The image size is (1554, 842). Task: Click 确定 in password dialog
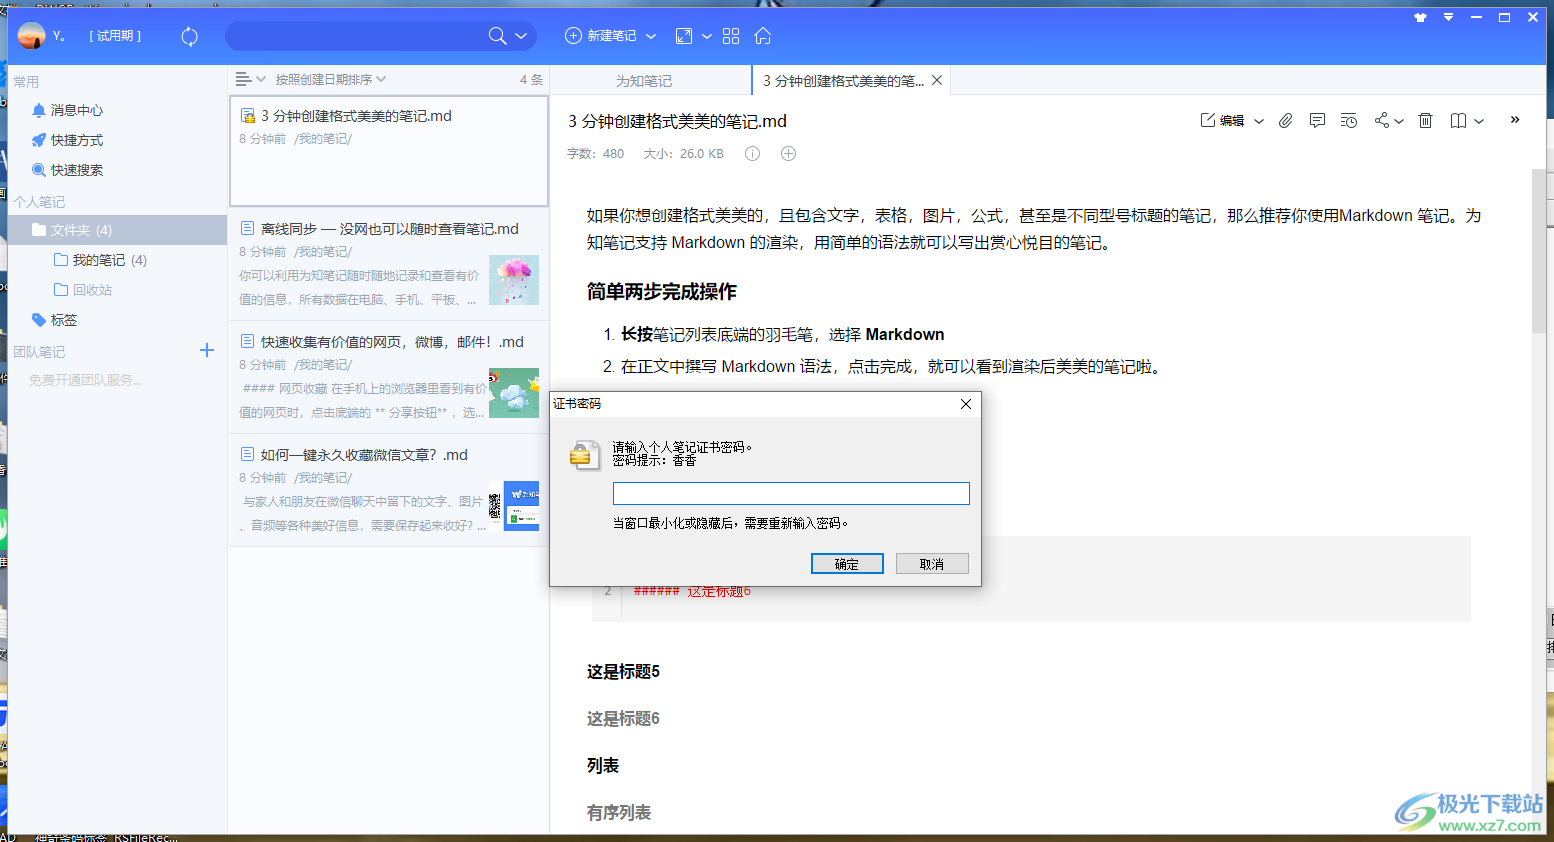tap(847, 564)
